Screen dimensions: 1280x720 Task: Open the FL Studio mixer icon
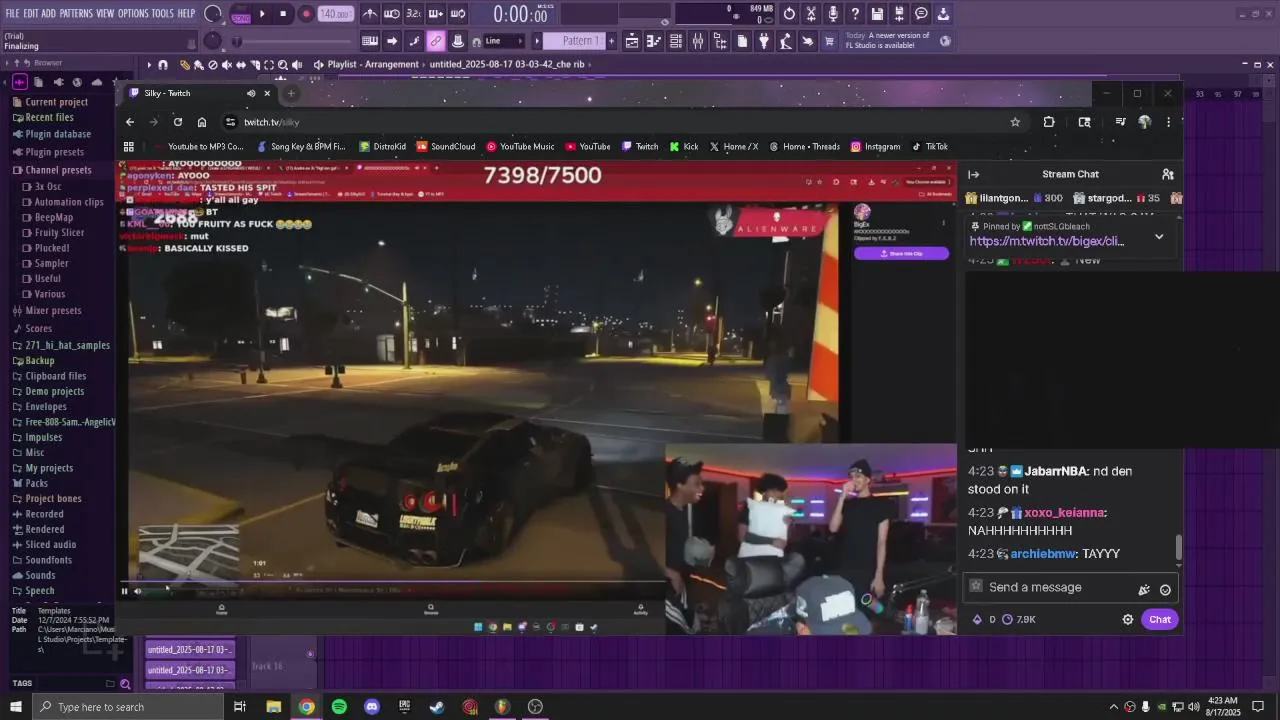pos(697,41)
